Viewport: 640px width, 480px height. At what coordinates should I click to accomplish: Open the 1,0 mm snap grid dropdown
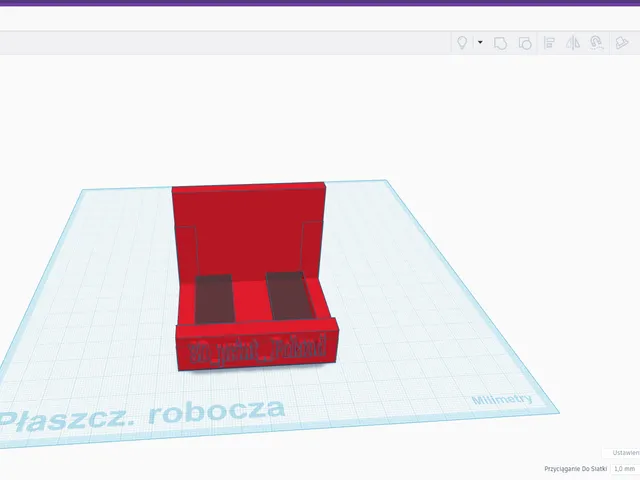pos(626,469)
